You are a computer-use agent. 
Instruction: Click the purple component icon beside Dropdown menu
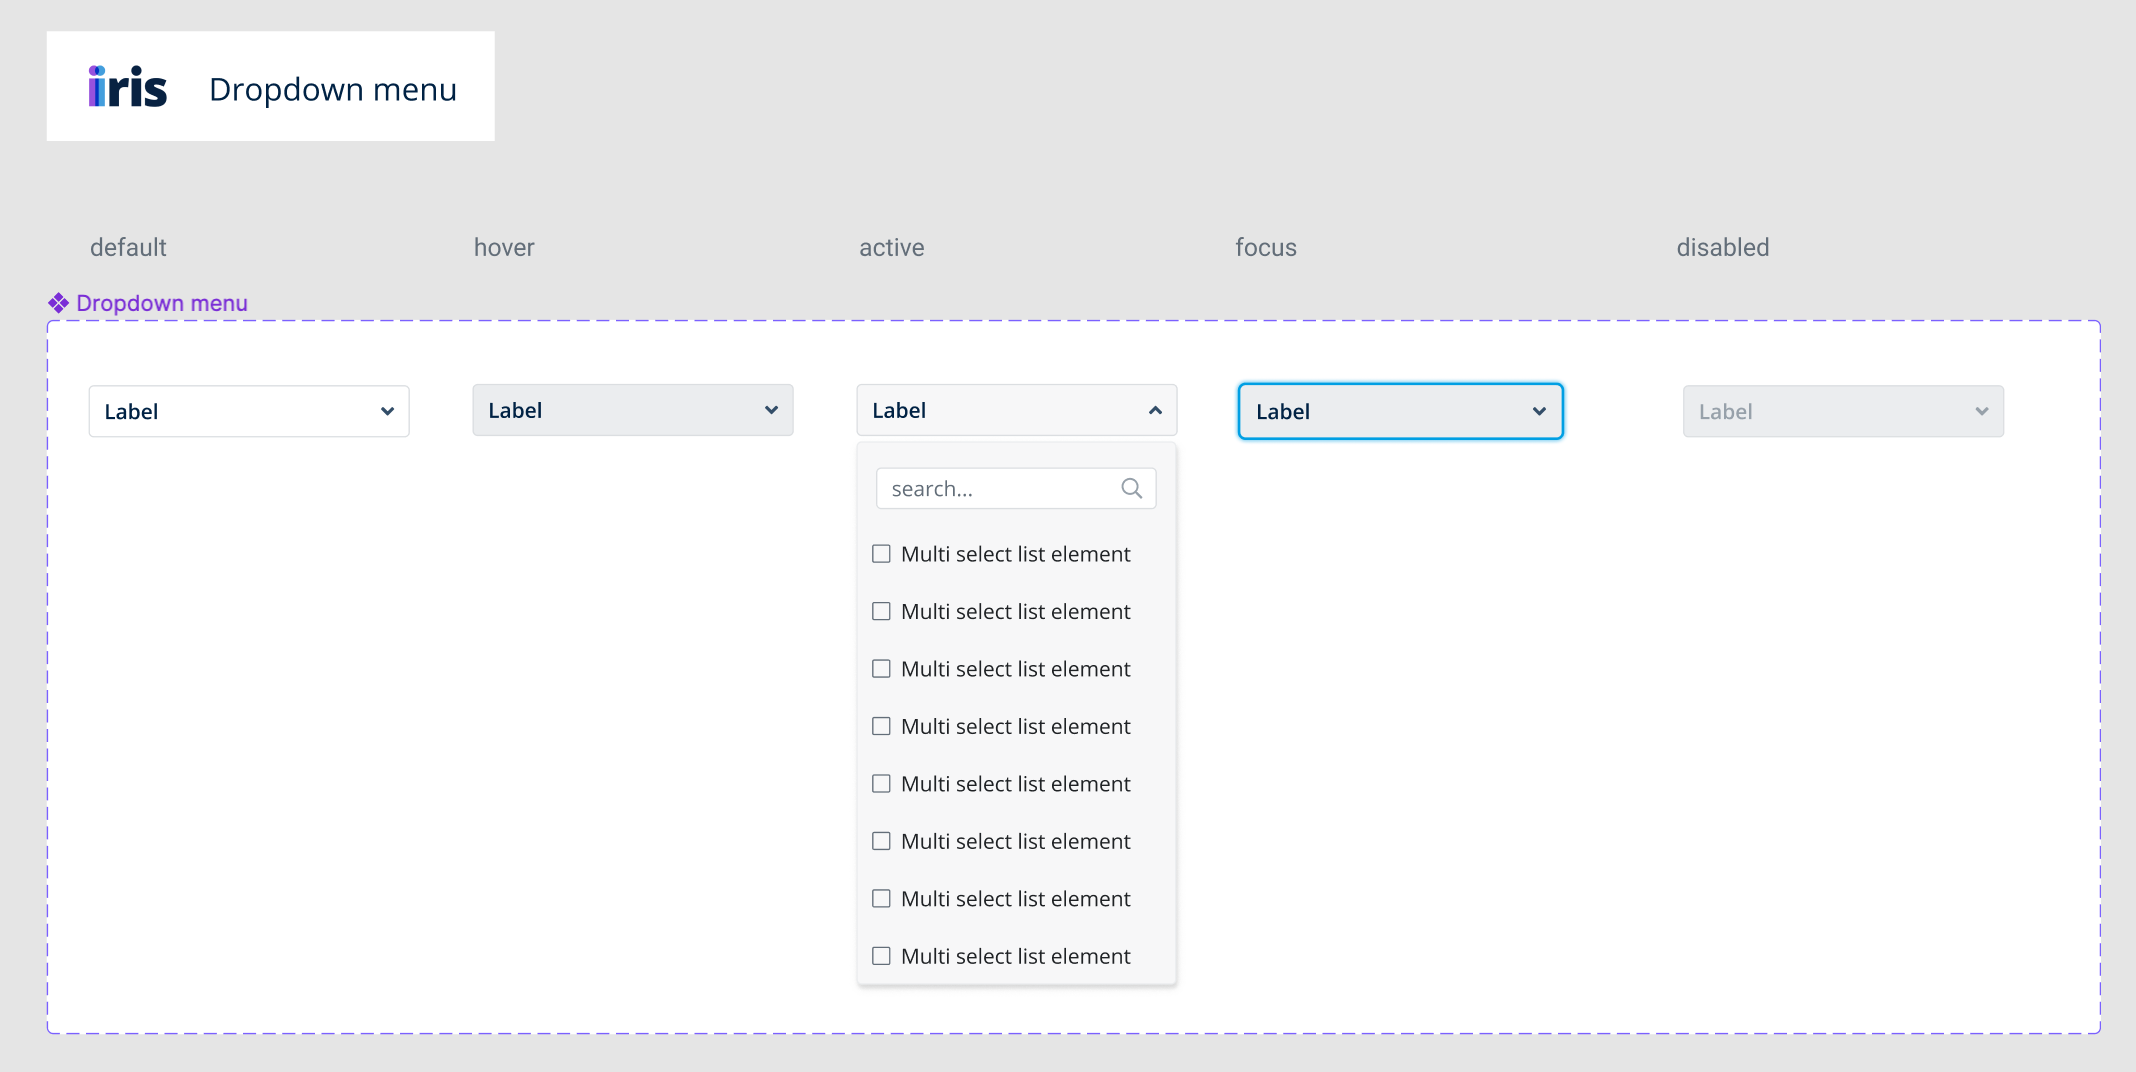point(59,303)
